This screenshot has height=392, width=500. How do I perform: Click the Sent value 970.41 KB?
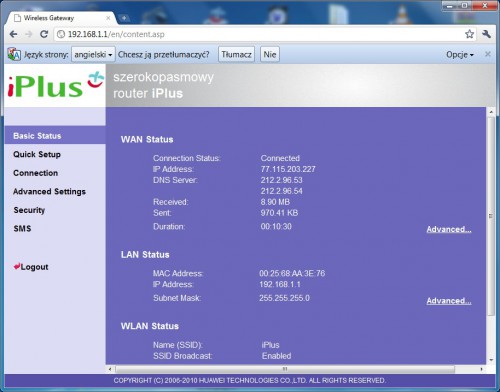coord(279,213)
